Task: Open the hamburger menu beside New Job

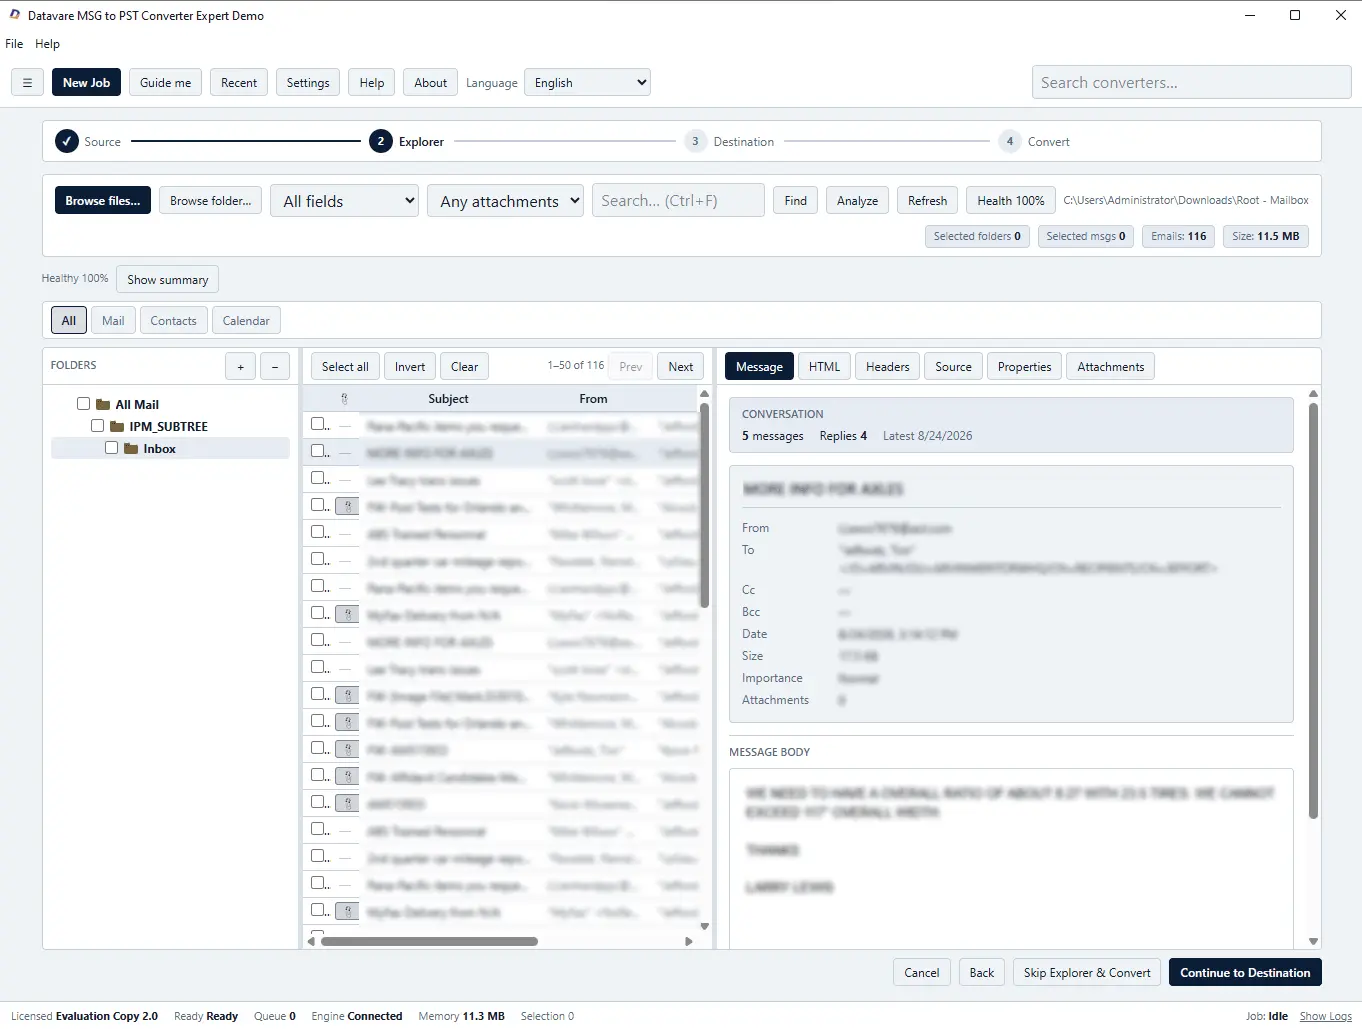Action: [x=27, y=83]
